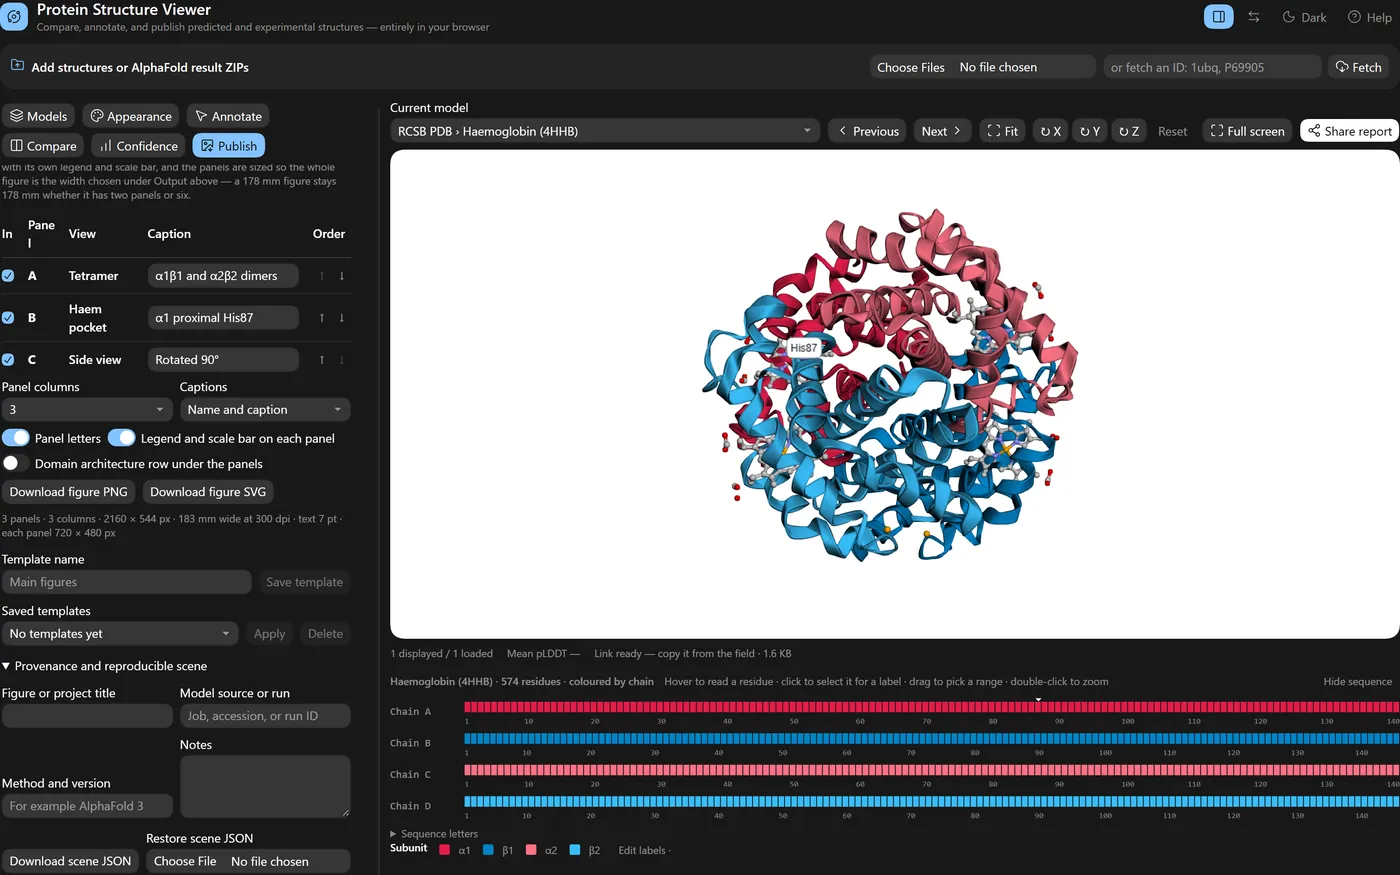Click the Template name input field
This screenshot has height=875, width=1400.
[x=126, y=582]
